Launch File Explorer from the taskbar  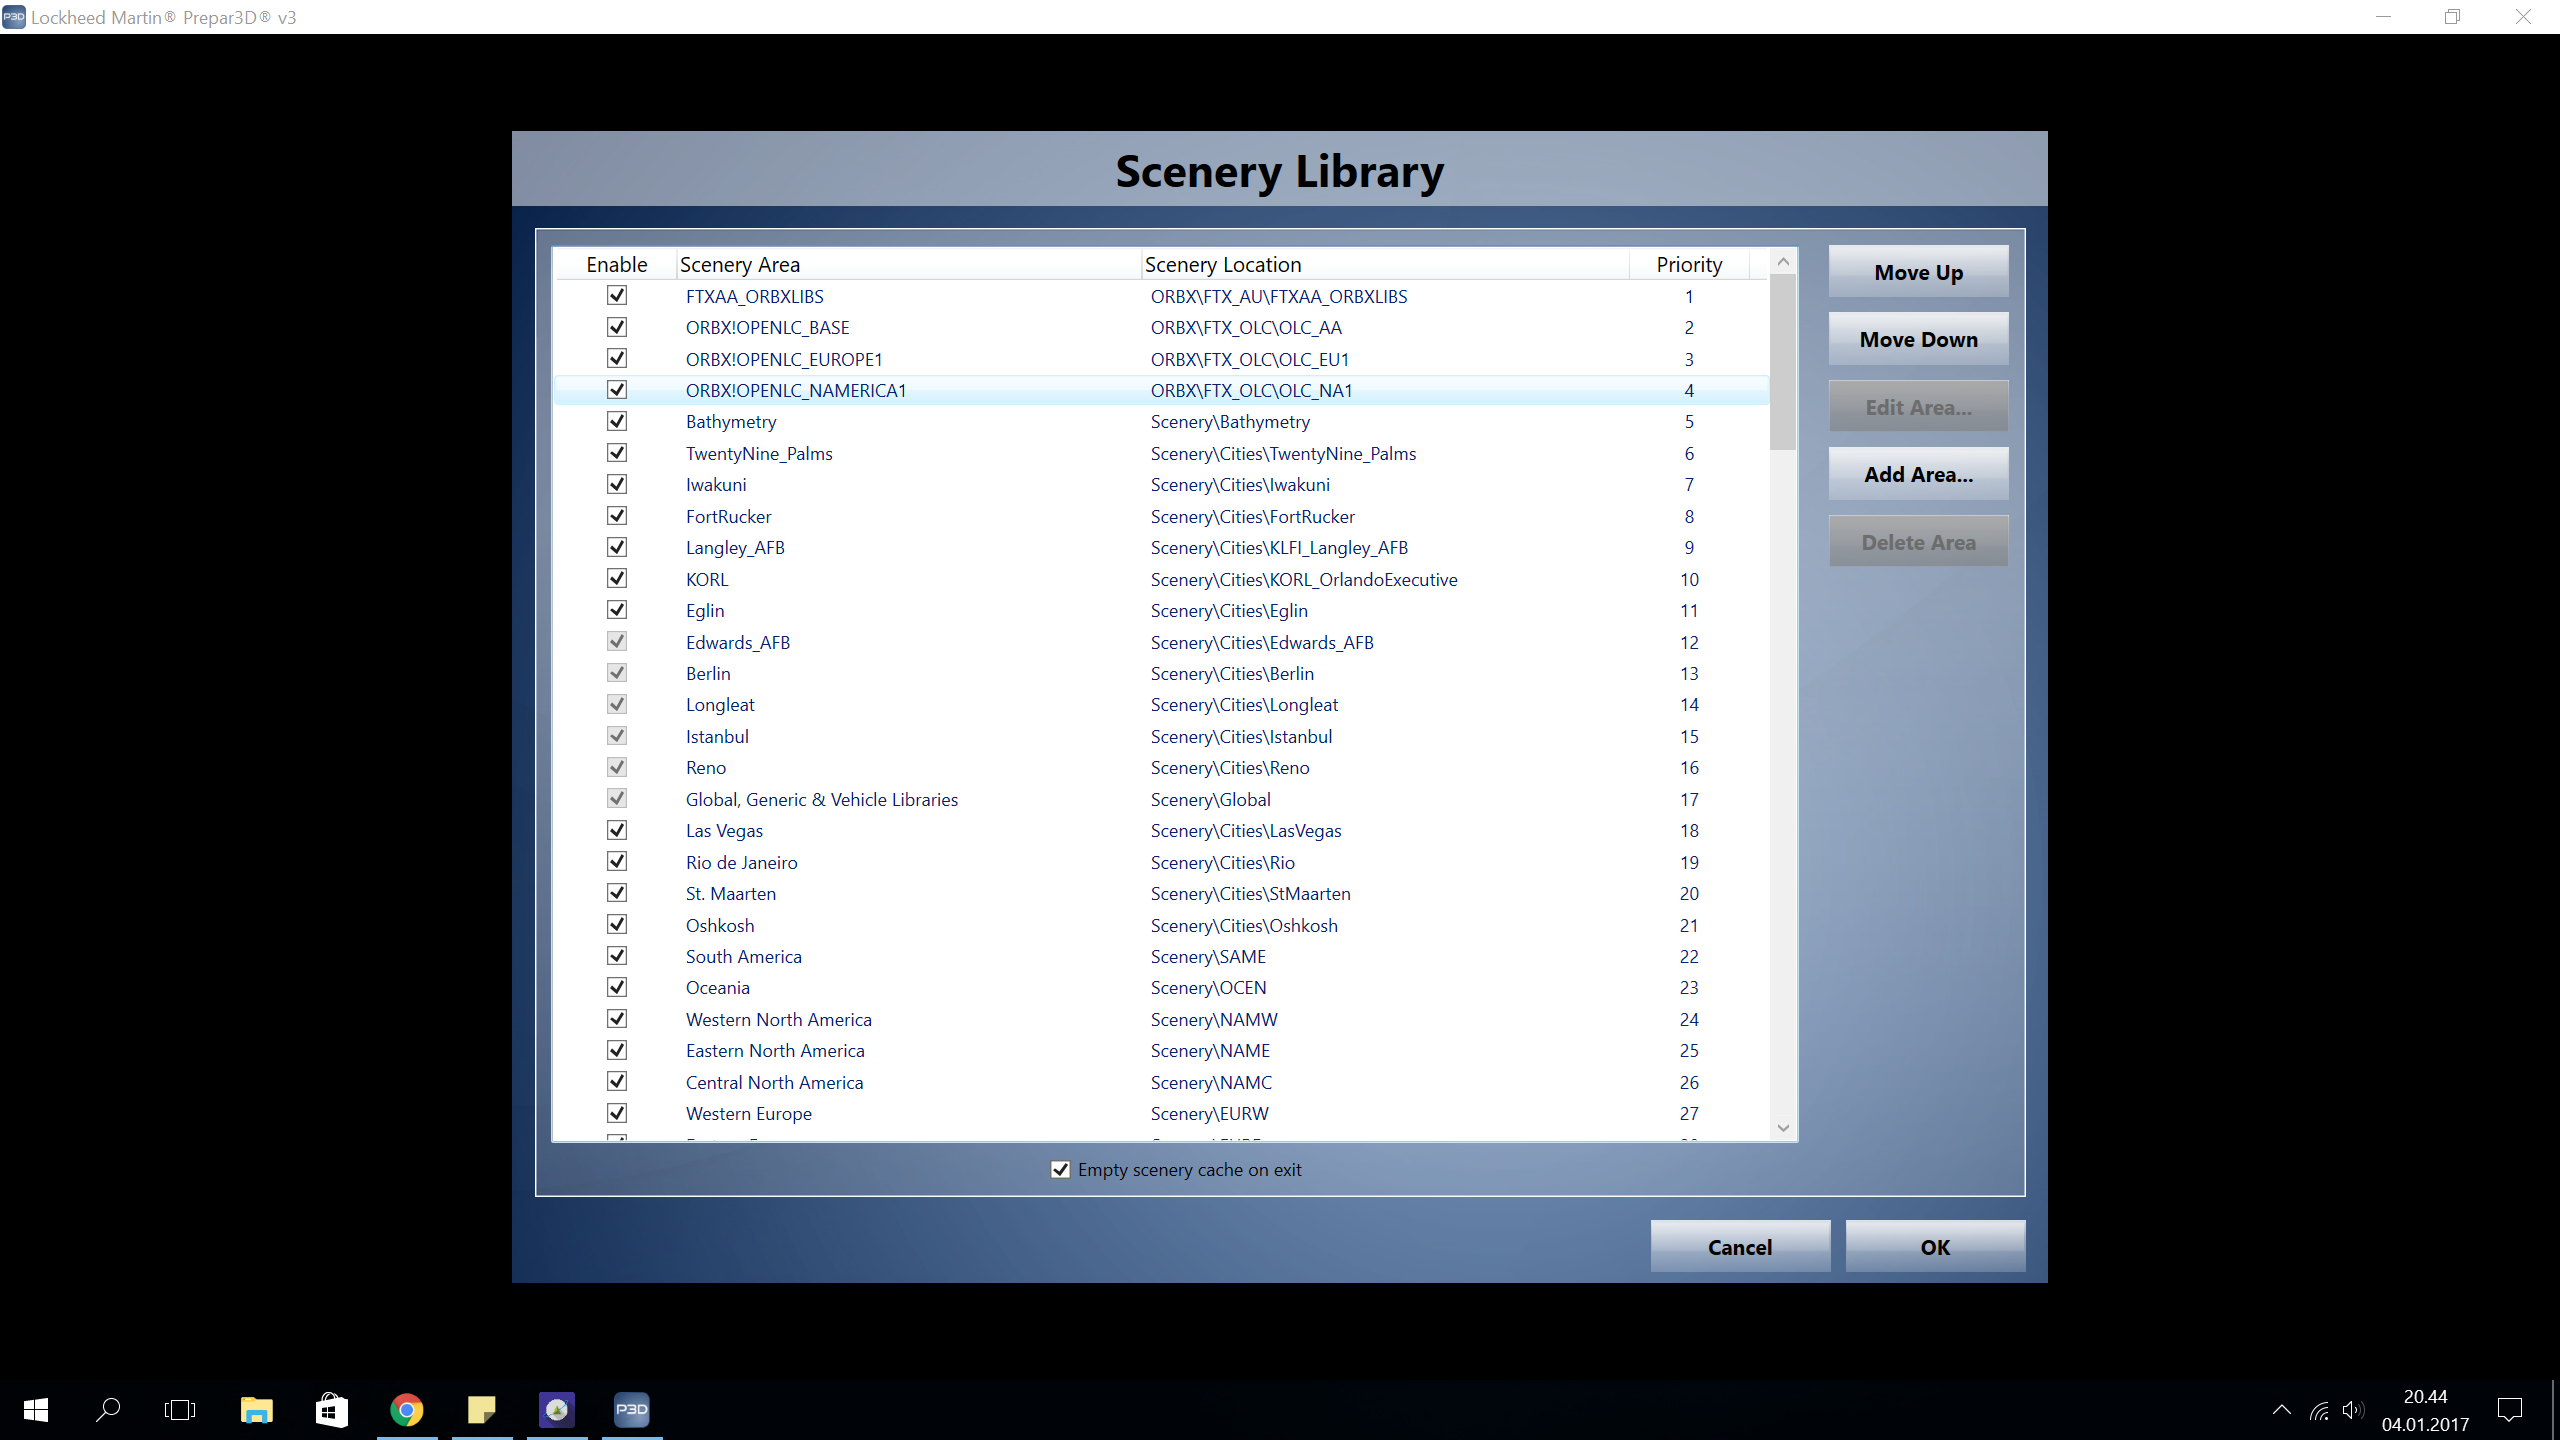(257, 1410)
